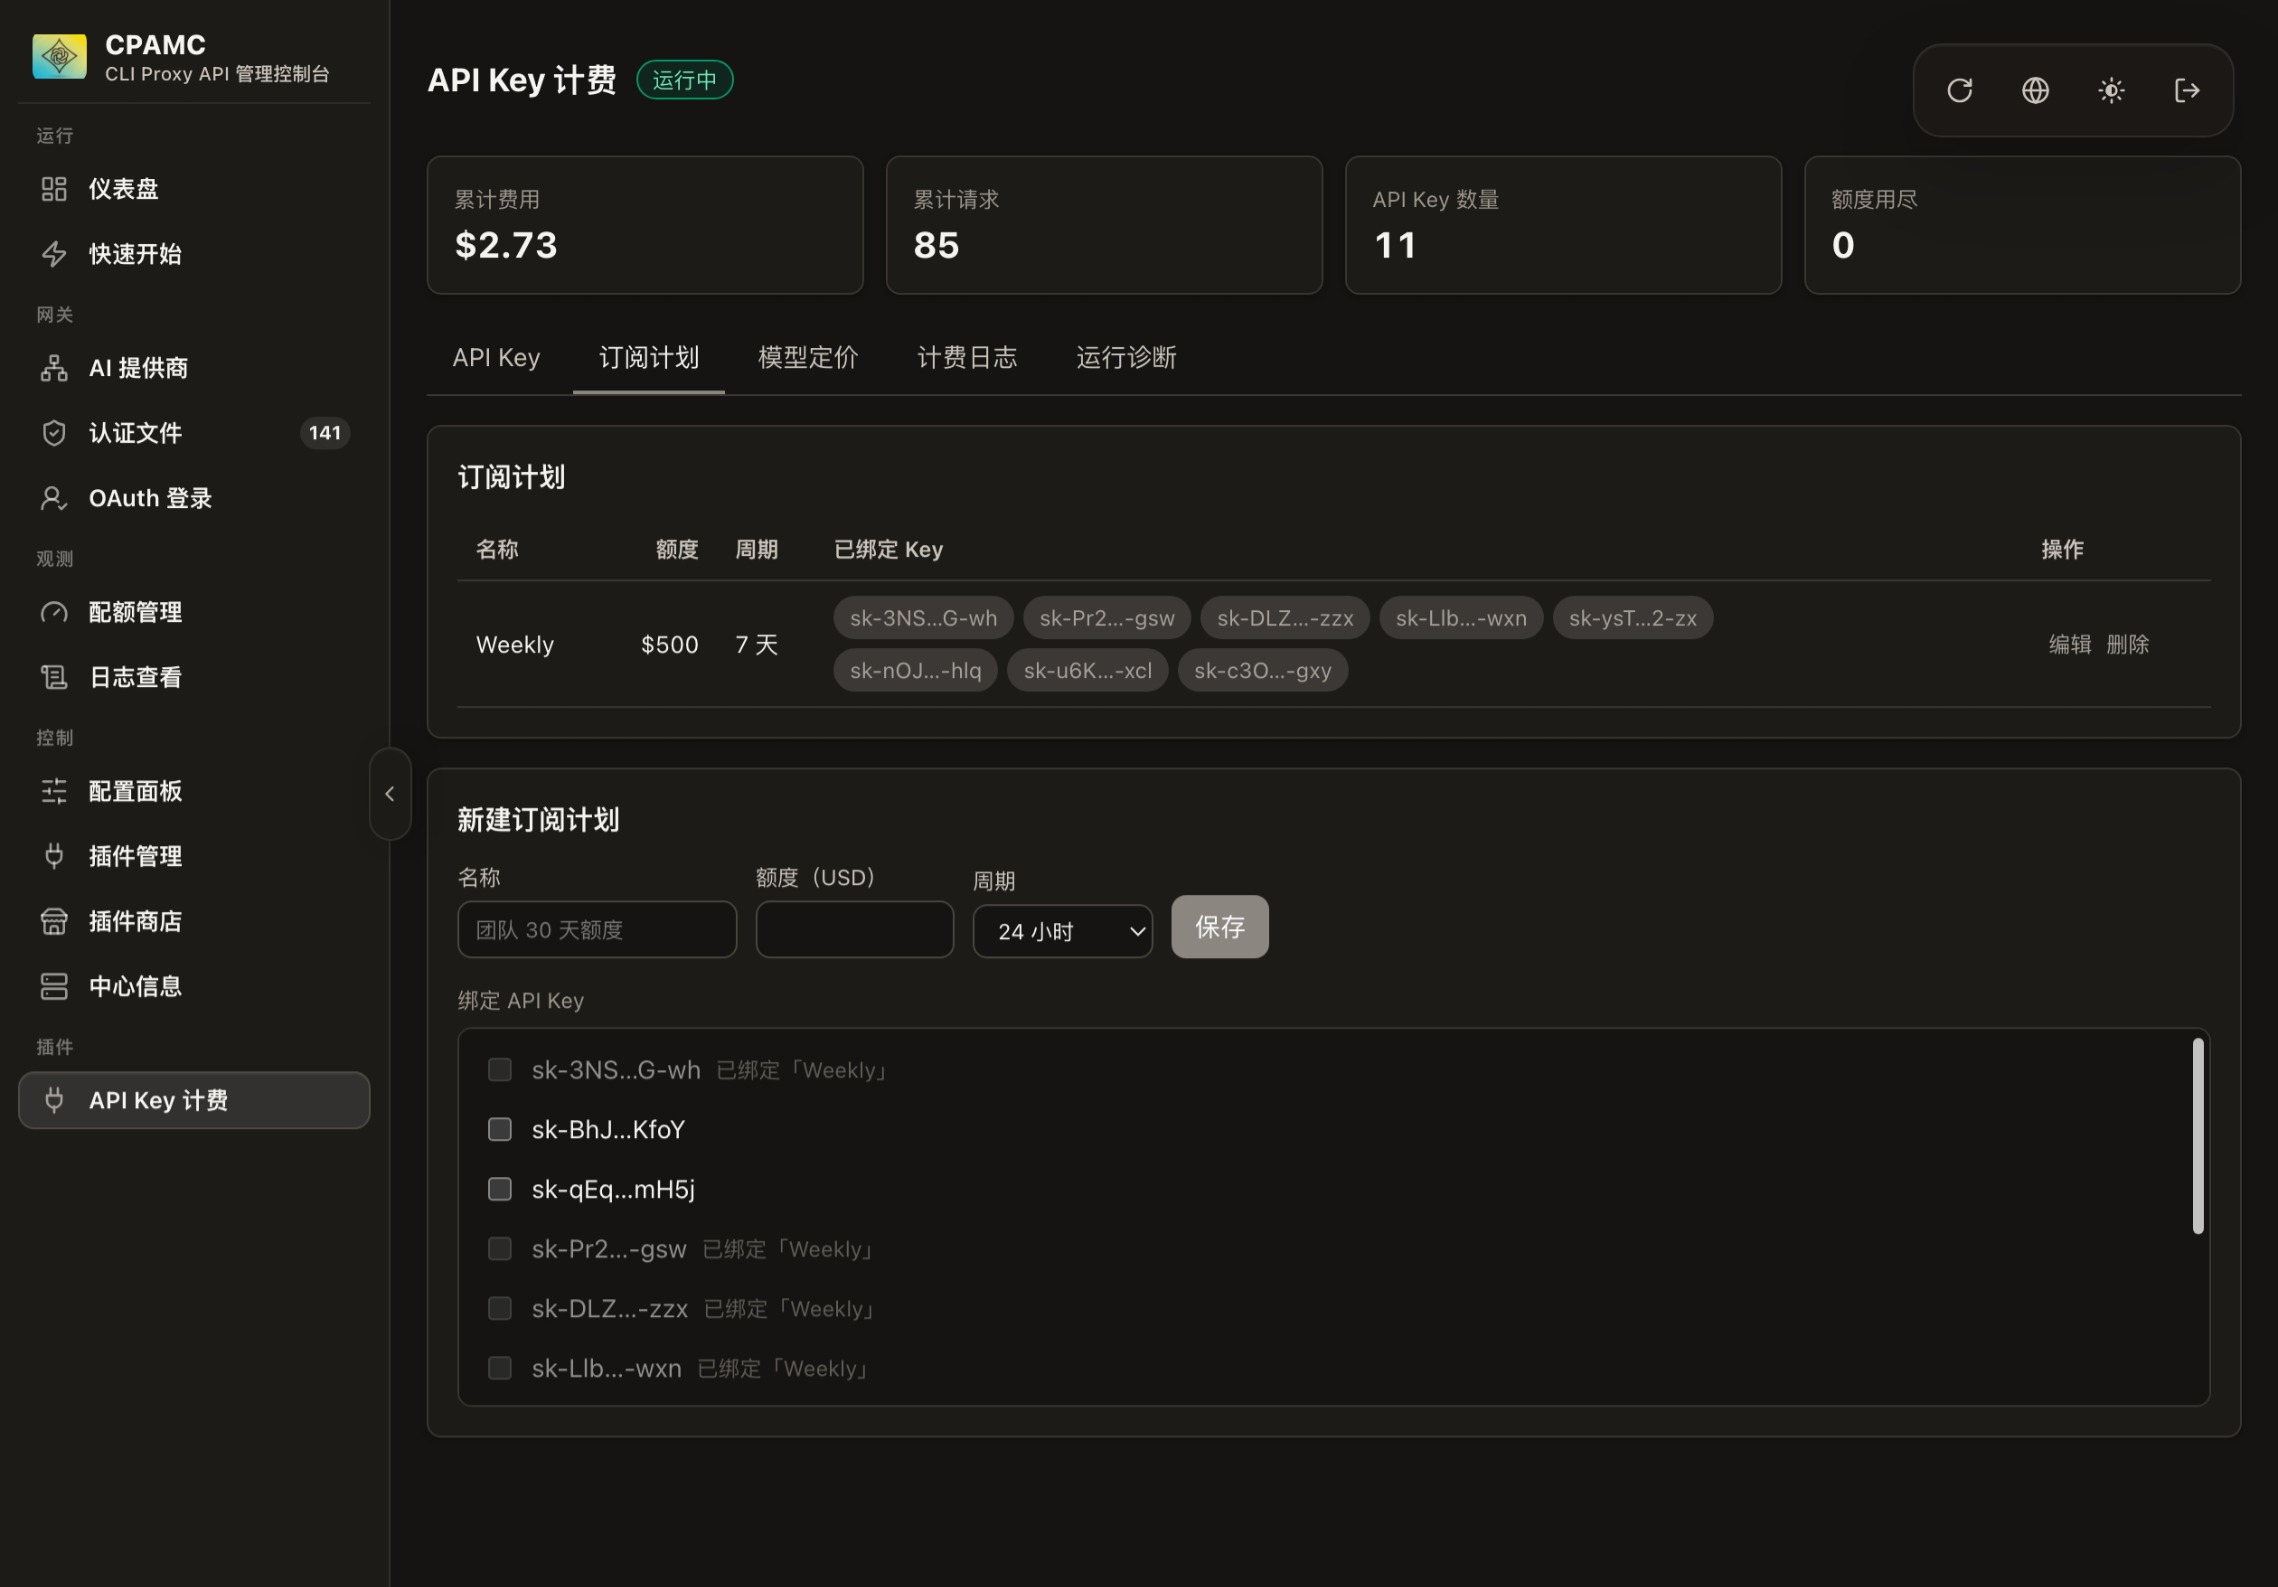Click the 仪表盘 dashboard grid icon
Viewport: 2278px width, 1587px height.
(x=54, y=189)
